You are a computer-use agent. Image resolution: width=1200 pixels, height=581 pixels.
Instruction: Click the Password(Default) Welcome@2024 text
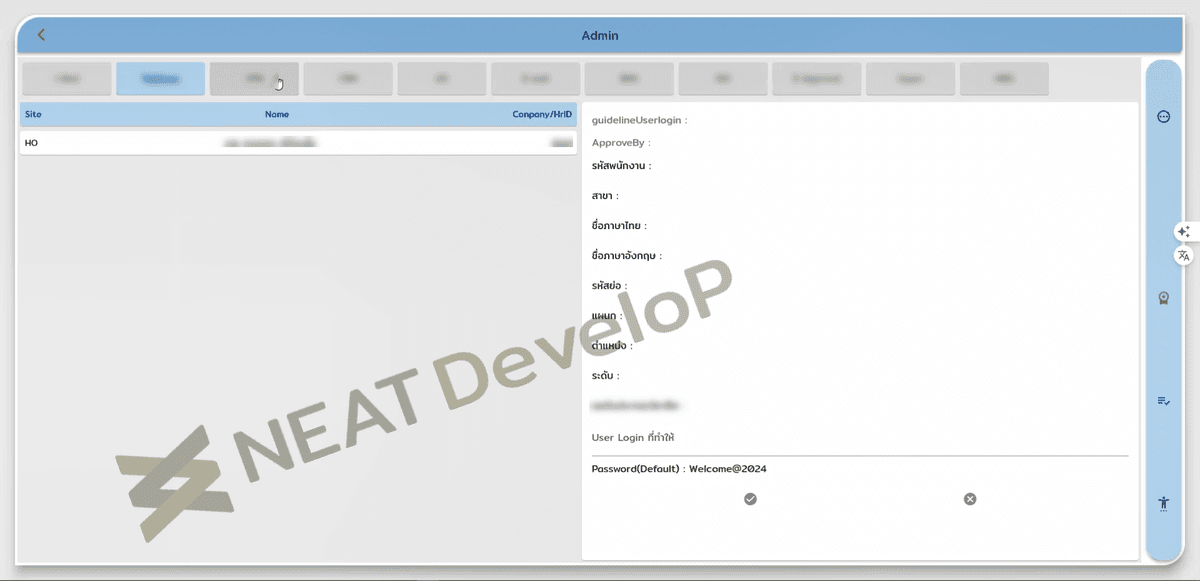coord(679,469)
